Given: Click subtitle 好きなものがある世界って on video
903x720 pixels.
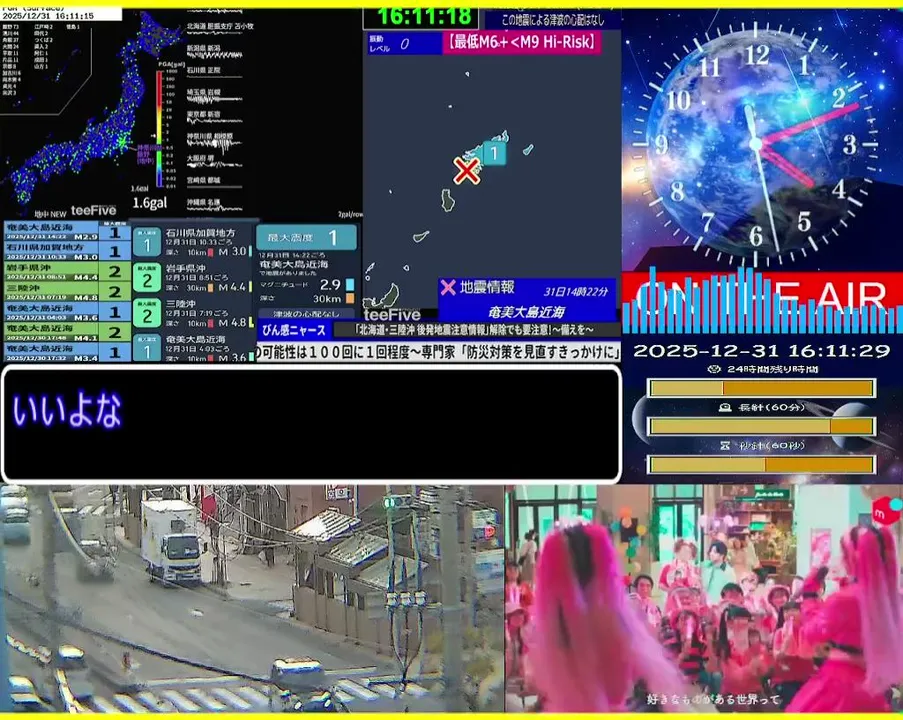Looking at the screenshot, I should [x=713, y=699].
